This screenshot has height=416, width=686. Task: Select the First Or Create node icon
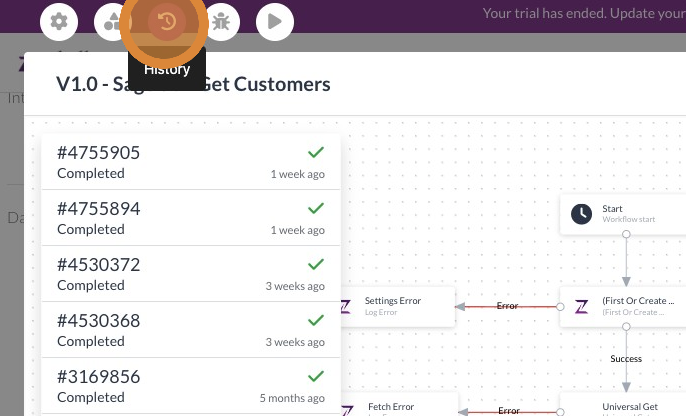pos(581,306)
